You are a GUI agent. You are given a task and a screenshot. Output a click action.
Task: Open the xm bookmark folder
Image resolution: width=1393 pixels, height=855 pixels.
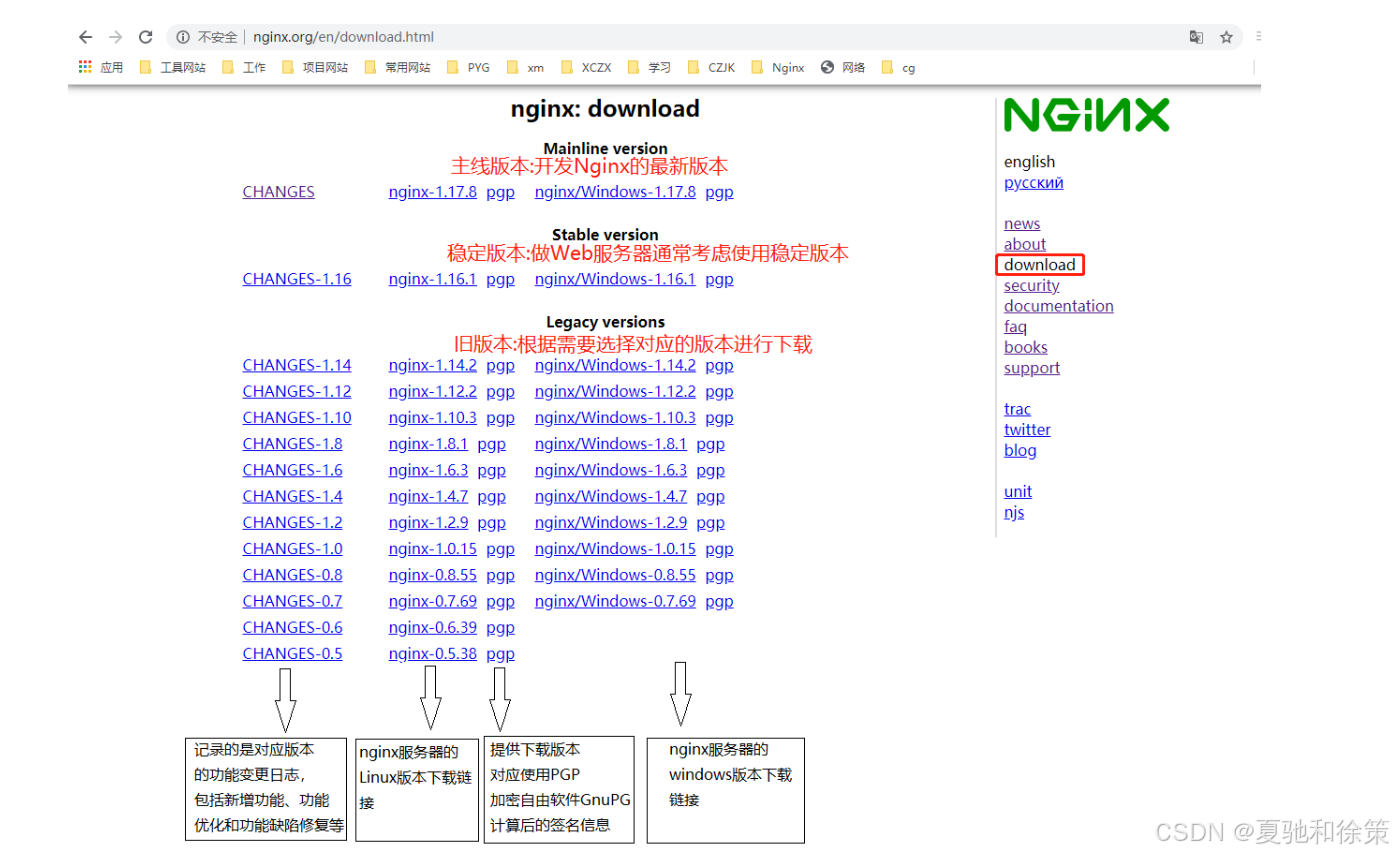point(525,68)
